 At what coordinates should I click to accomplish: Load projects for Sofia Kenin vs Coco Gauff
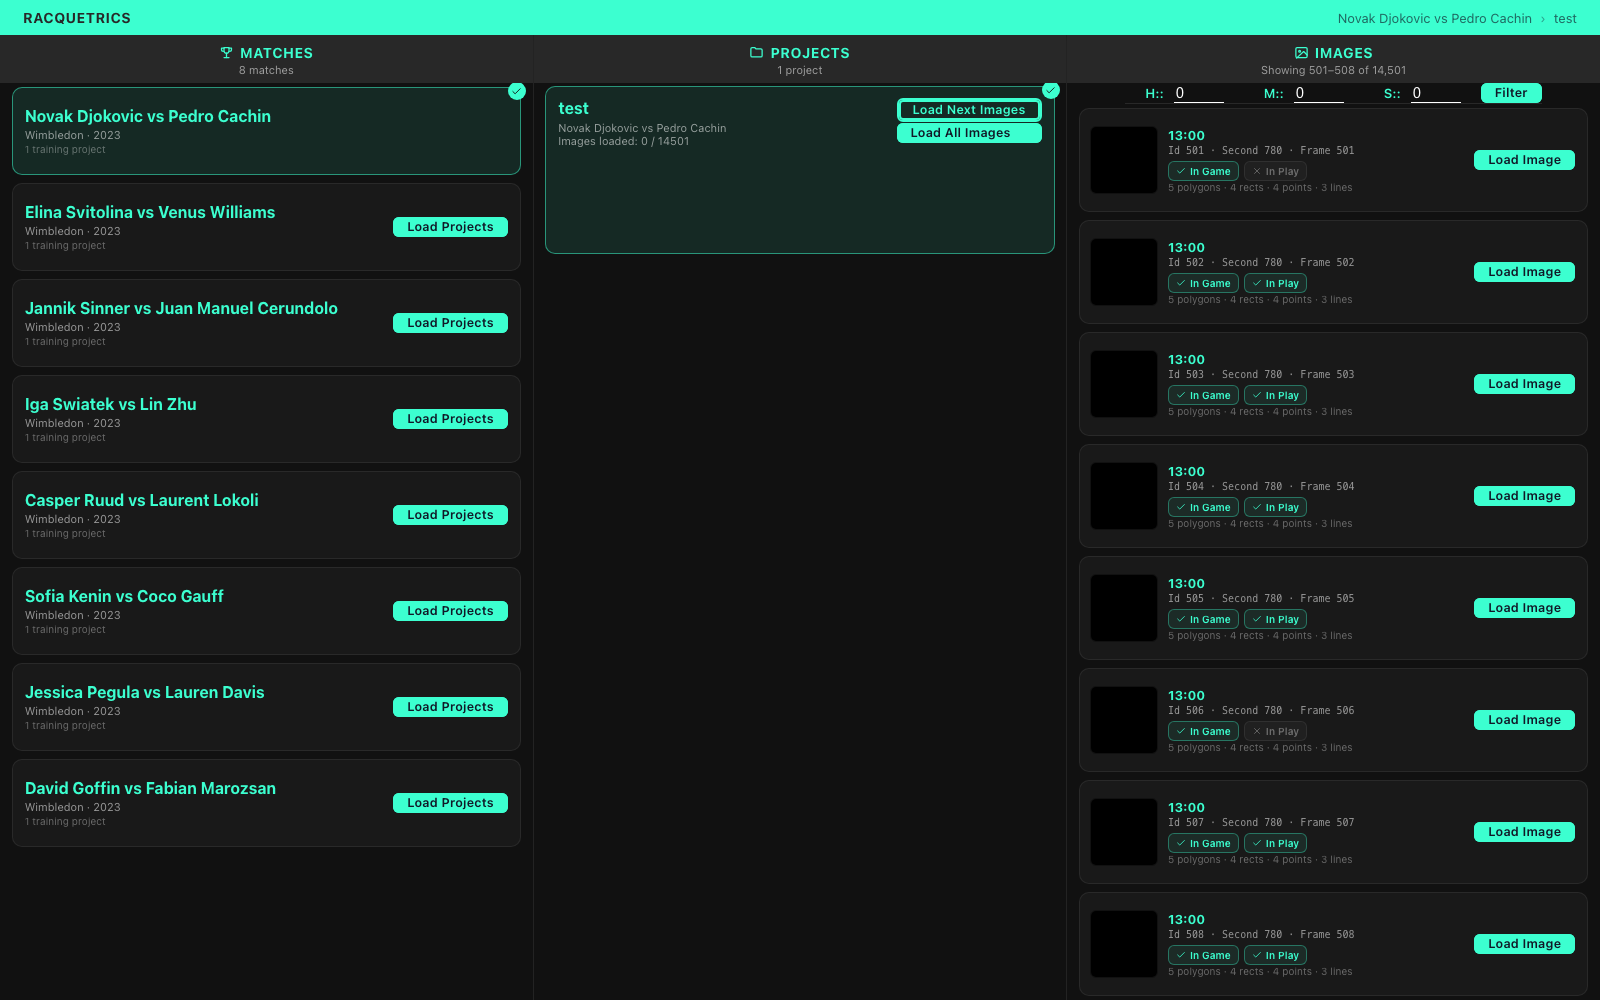point(450,611)
